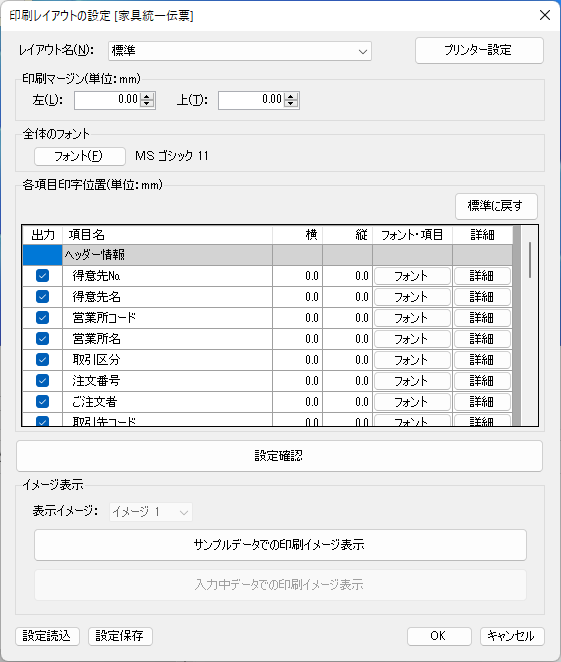The width and height of the screenshot is (561, 662).
Task: Decrease left margin with down arrow
Action: point(147,104)
